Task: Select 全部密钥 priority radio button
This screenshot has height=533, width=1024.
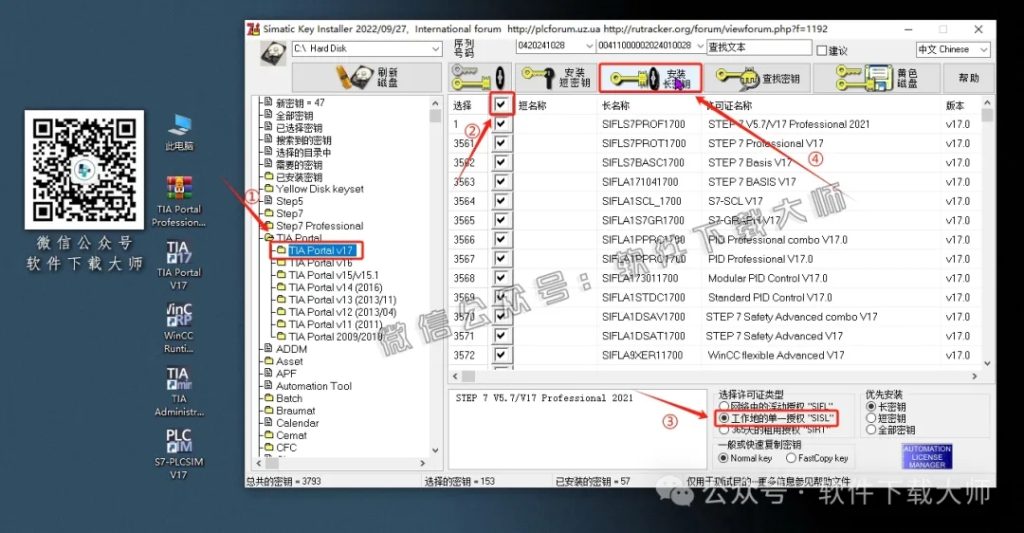Action: 871,430
